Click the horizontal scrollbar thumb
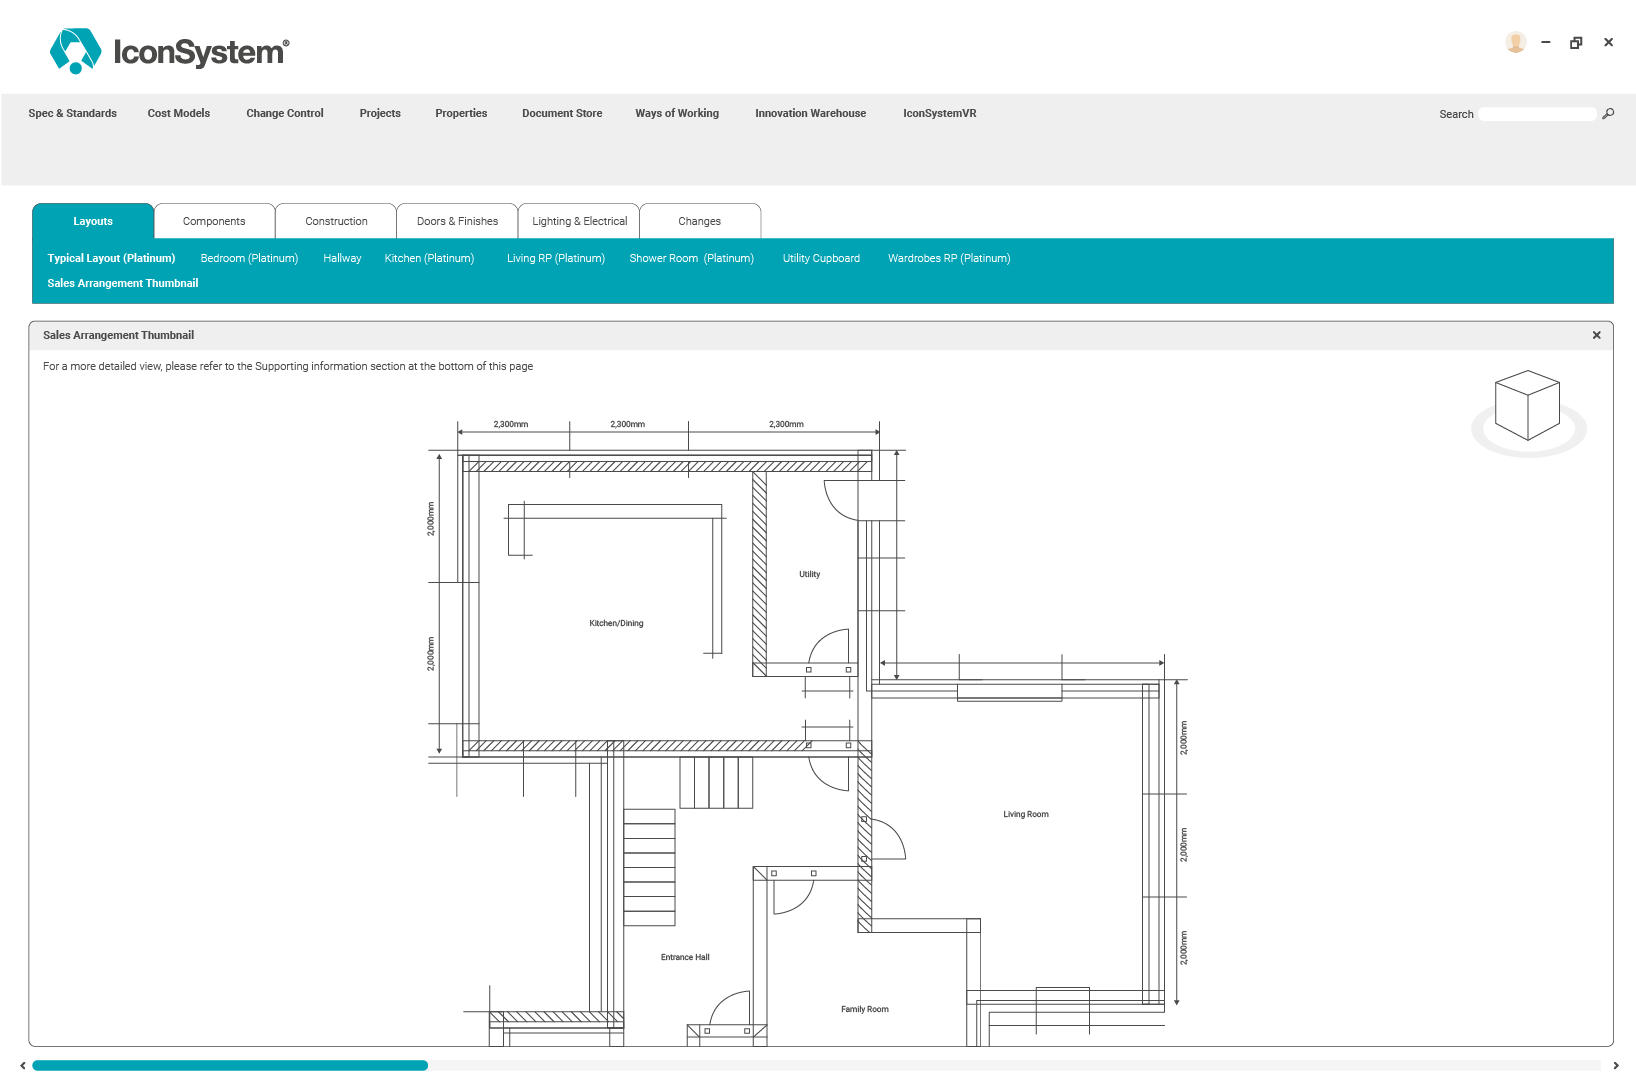The width and height of the screenshot is (1636, 1076). [x=230, y=1066]
